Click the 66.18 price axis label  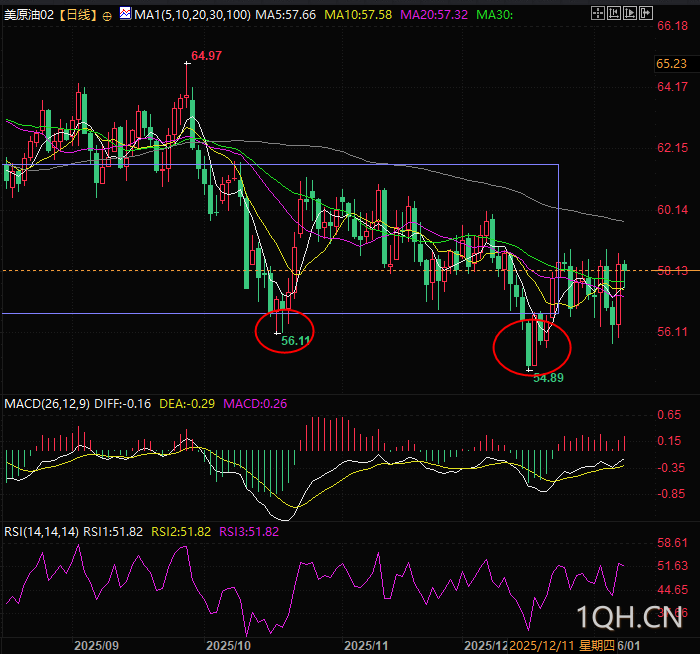[672, 26]
